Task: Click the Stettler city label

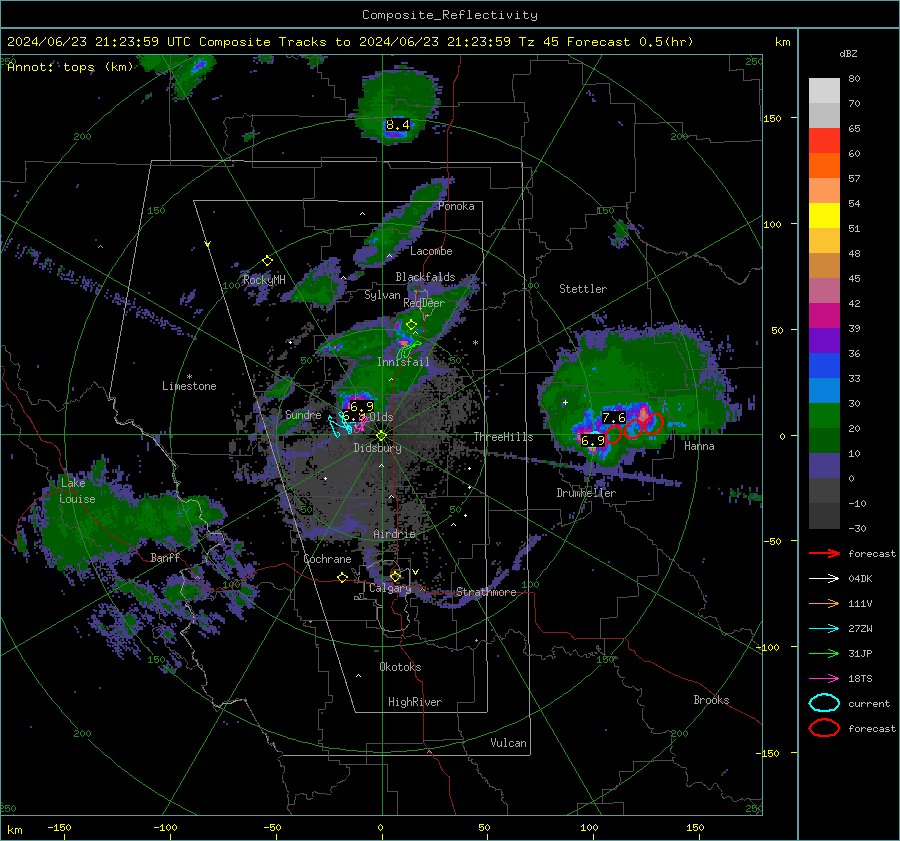Action: pyautogui.click(x=583, y=289)
